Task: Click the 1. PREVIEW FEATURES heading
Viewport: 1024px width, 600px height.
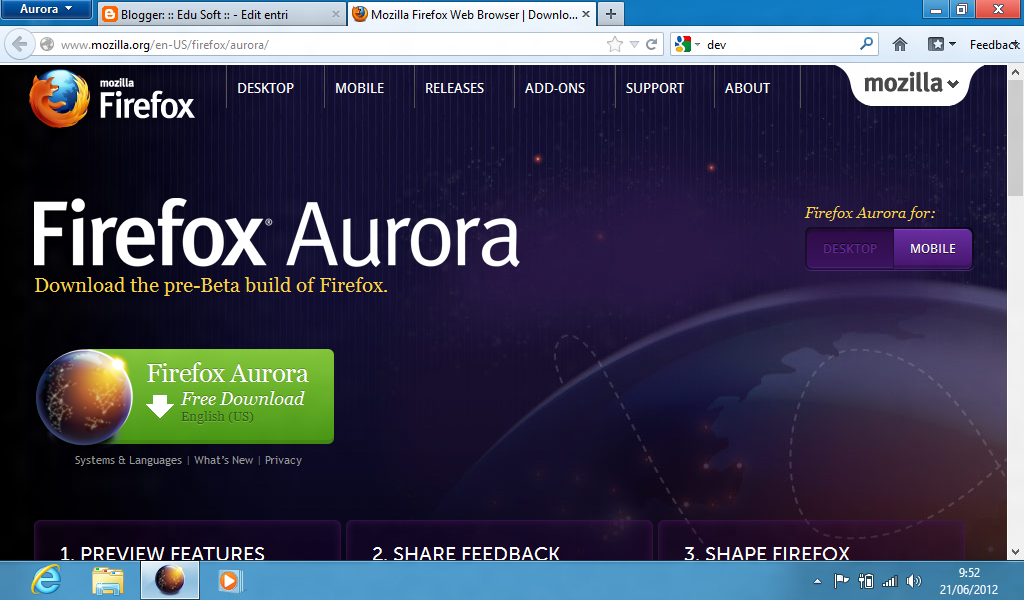Action: point(163,554)
